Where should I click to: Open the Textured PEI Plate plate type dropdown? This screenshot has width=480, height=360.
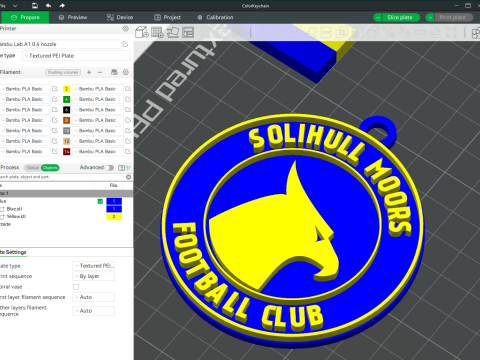pyautogui.click(x=76, y=56)
